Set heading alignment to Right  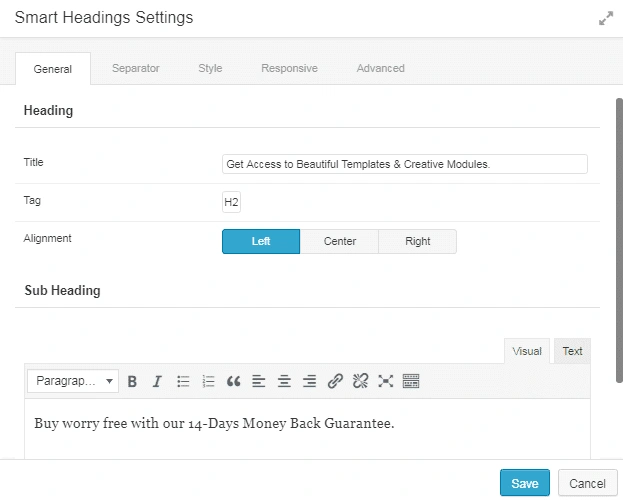click(418, 241)
